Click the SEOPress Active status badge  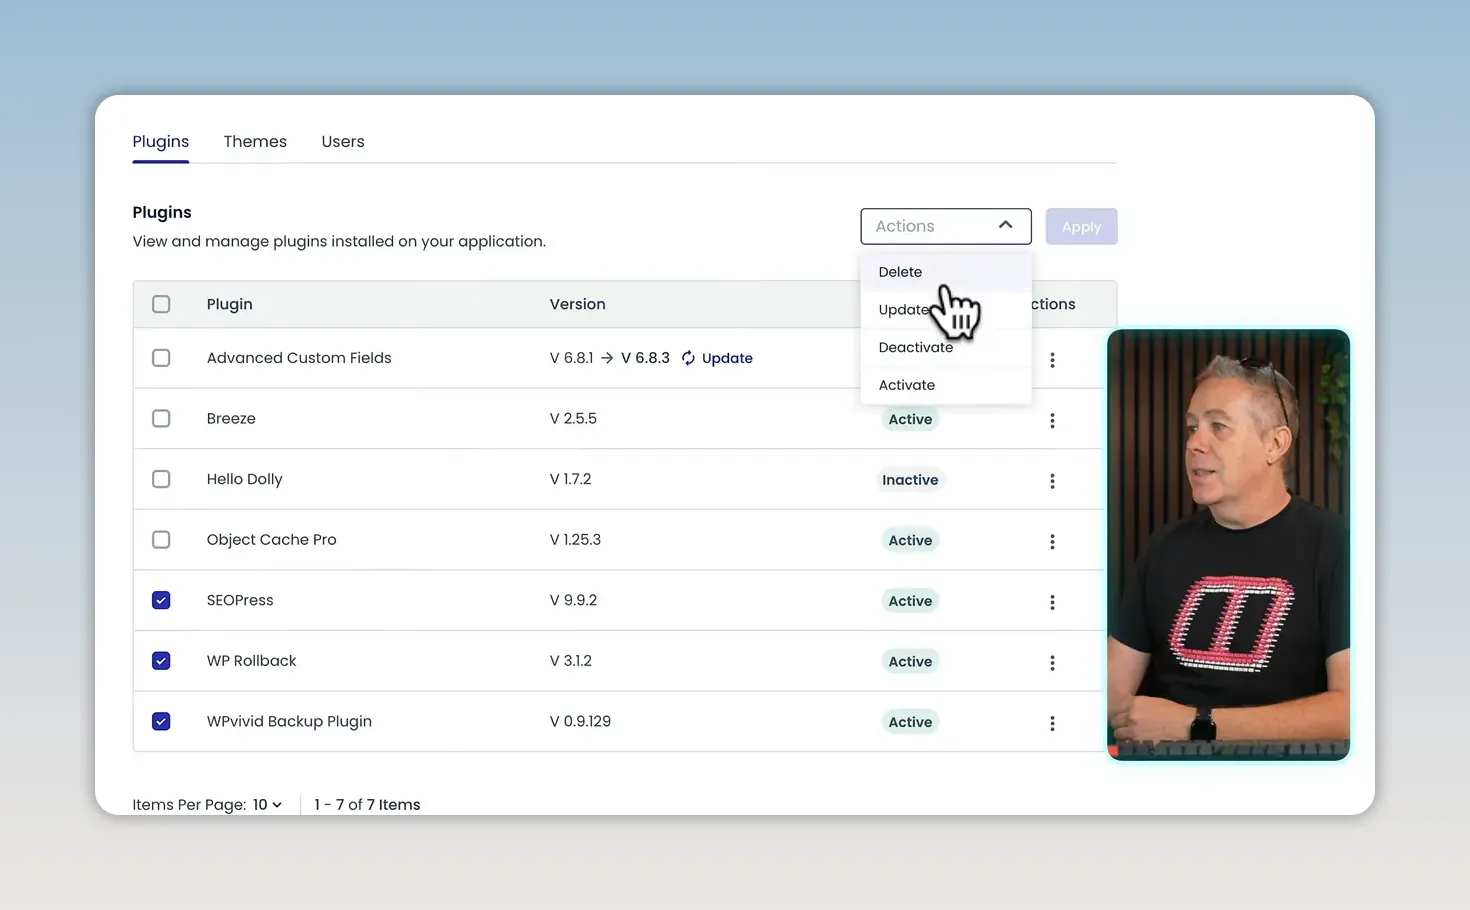910,601
